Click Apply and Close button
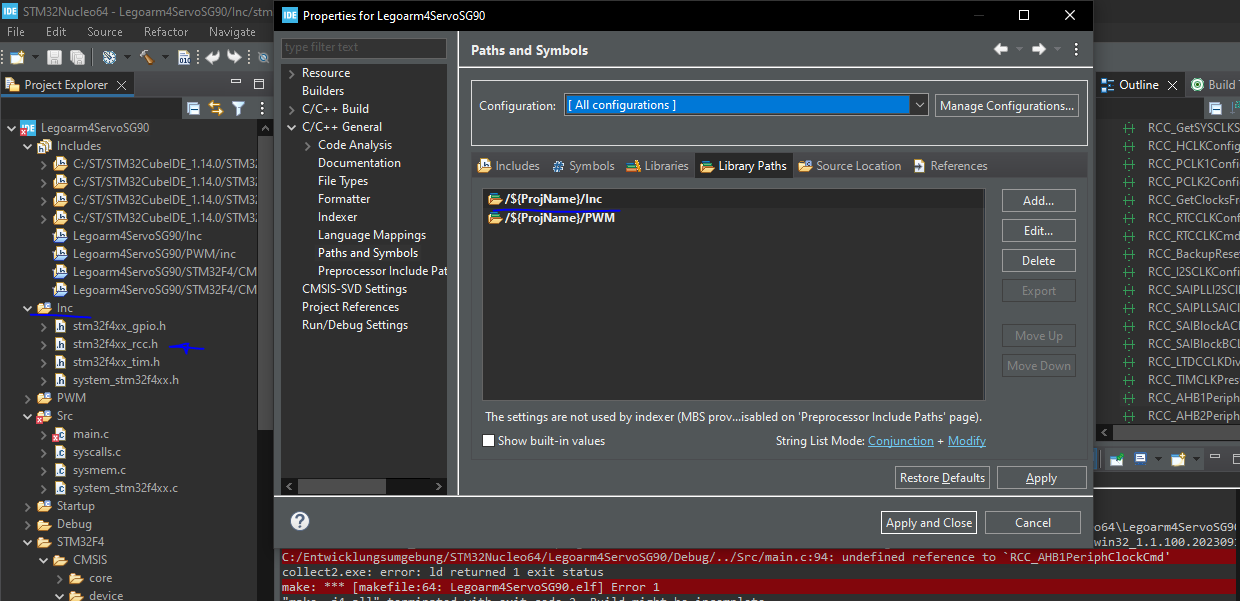Screen dimensions: 1240x601 point(929,522)
